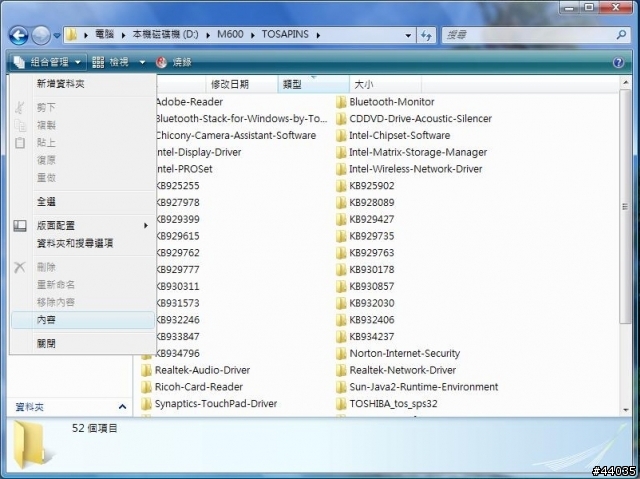Sort by the 修改日期 column header
Image resolution: width=640 pixels, height=479 pixels.
(x=242, y=84)
